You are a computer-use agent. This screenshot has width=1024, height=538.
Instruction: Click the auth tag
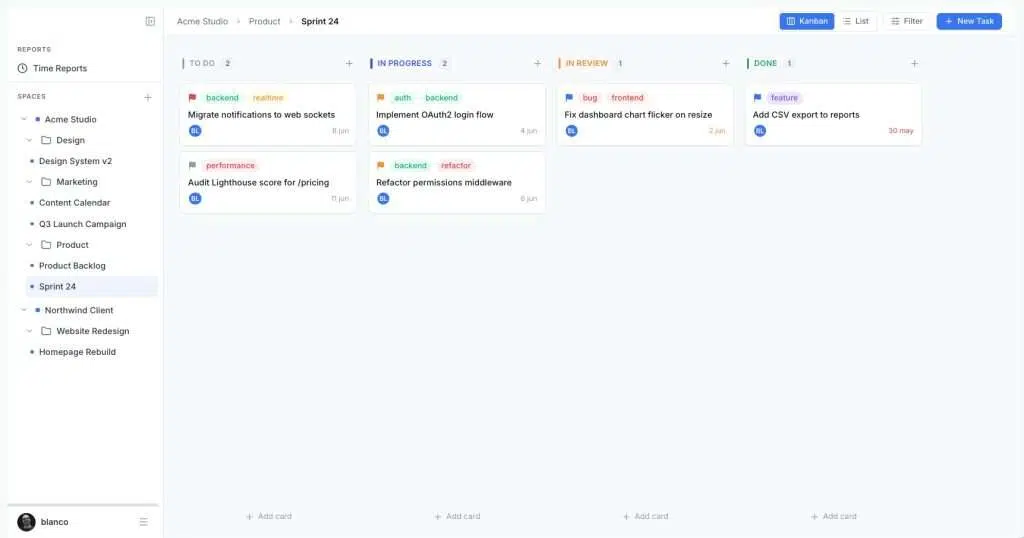402,98
